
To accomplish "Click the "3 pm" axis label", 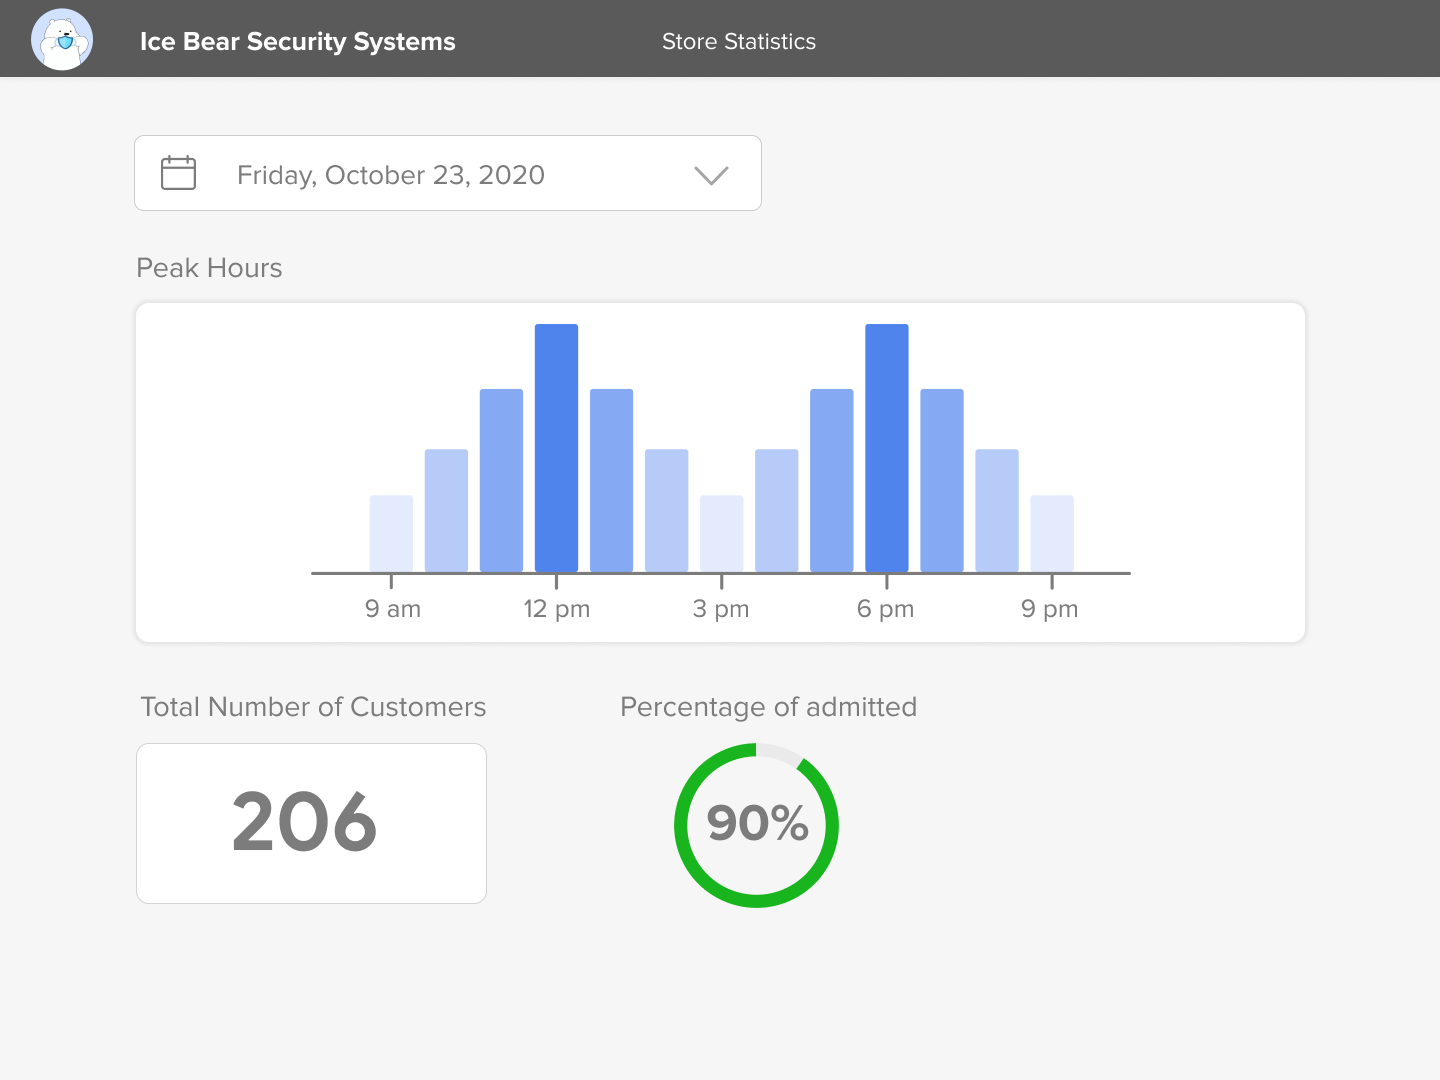I will 721,609.
